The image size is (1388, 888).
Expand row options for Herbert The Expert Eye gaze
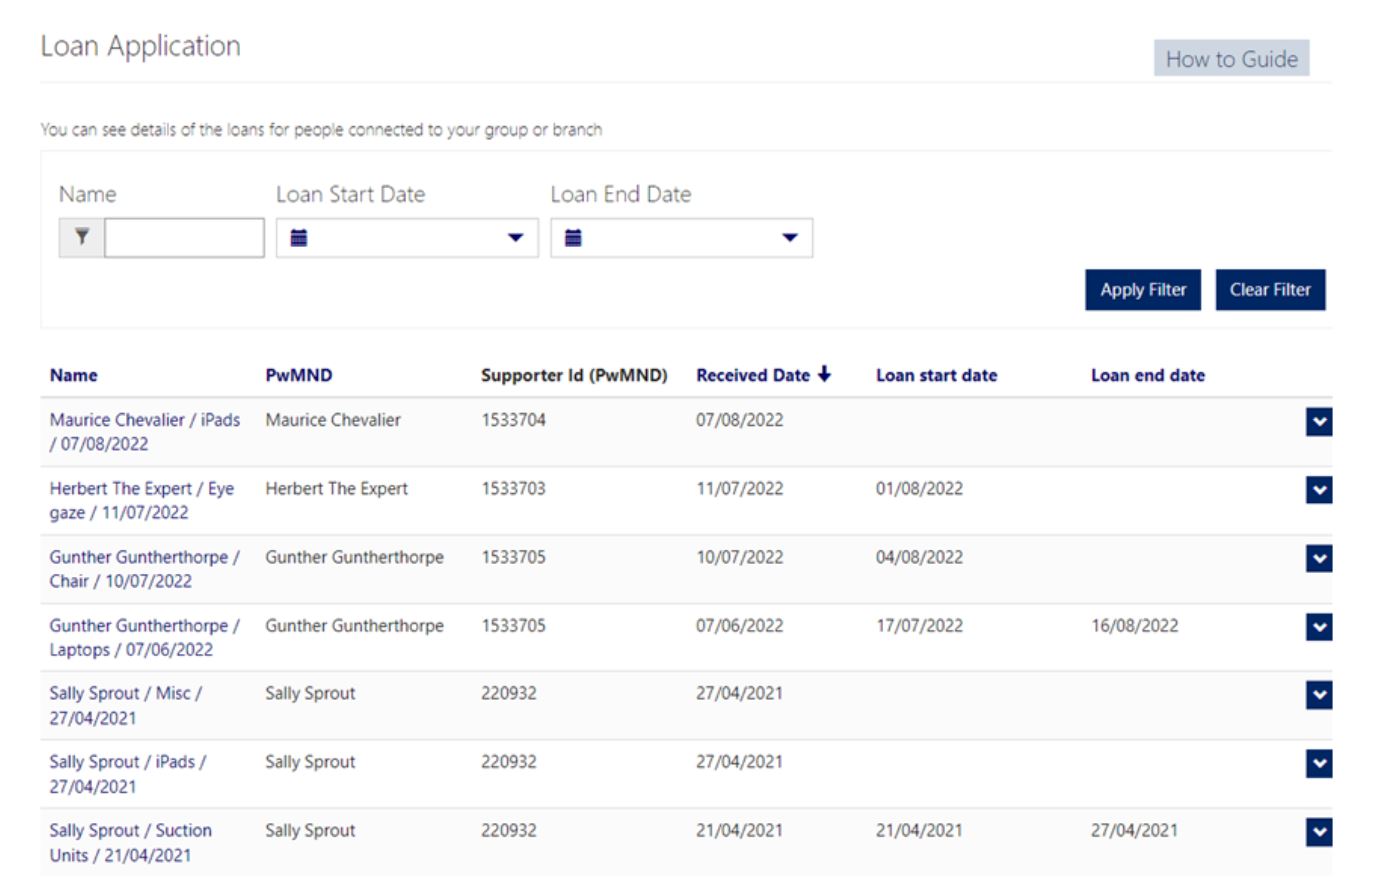[x=1319, y=490]
